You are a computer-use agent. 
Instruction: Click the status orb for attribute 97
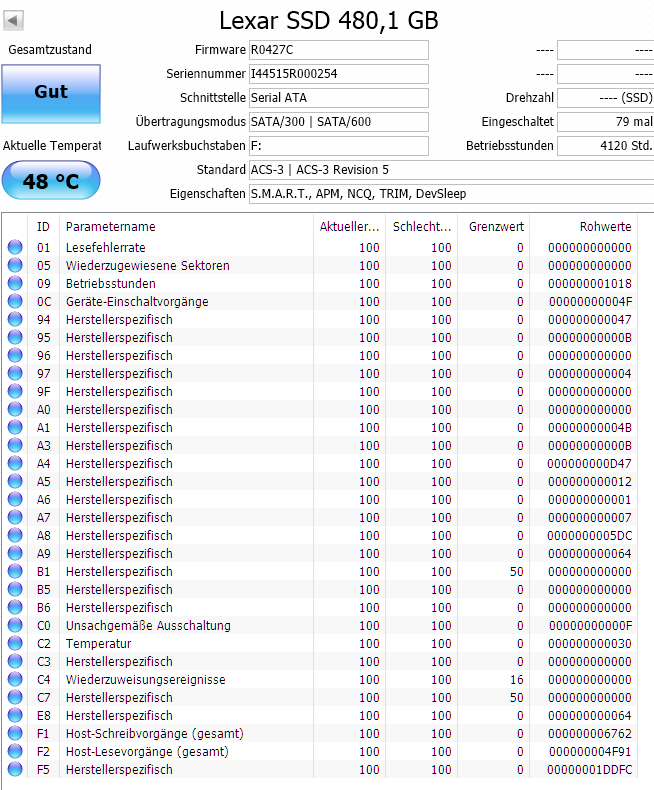pos(15,373)
